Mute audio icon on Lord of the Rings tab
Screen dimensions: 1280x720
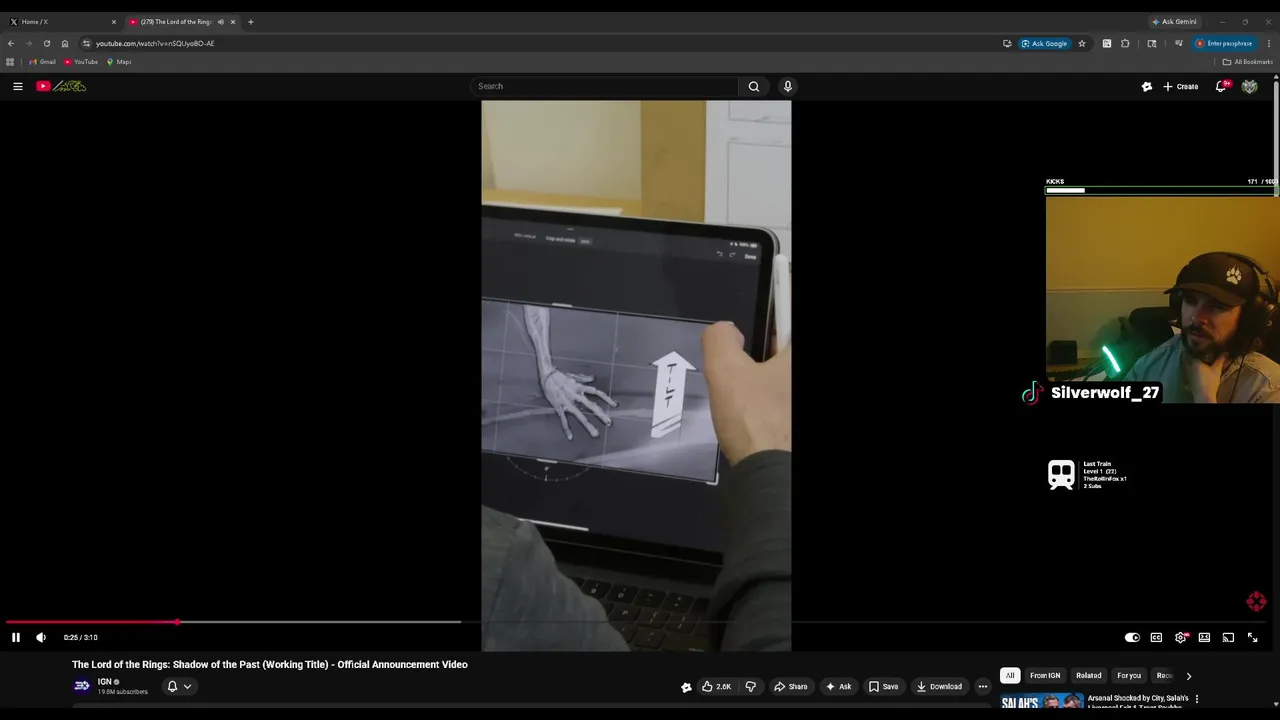coord(221,22)
